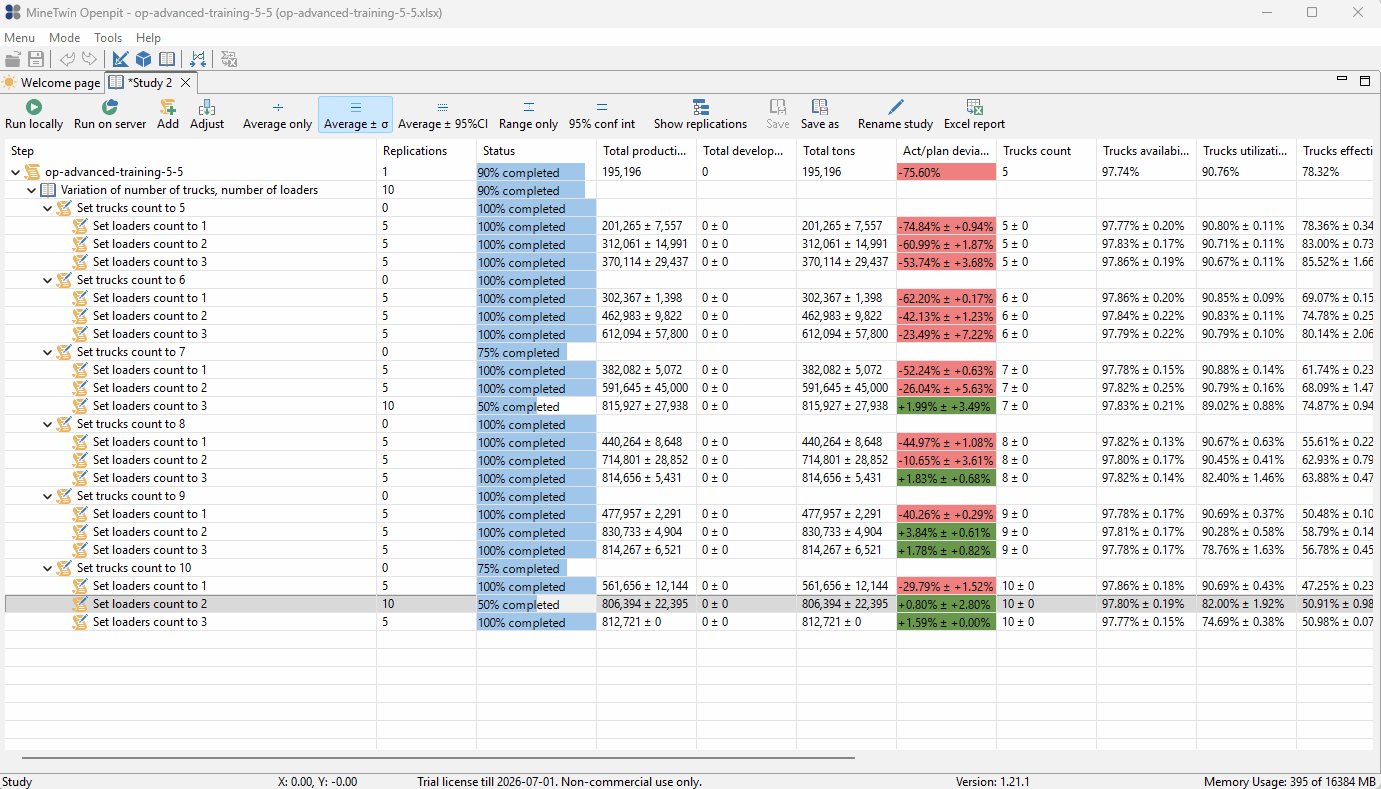Click Version: 1.21.1 in status bar
Image resolution: width=1381 pixels, height=789 pixels.
(993, 782)
